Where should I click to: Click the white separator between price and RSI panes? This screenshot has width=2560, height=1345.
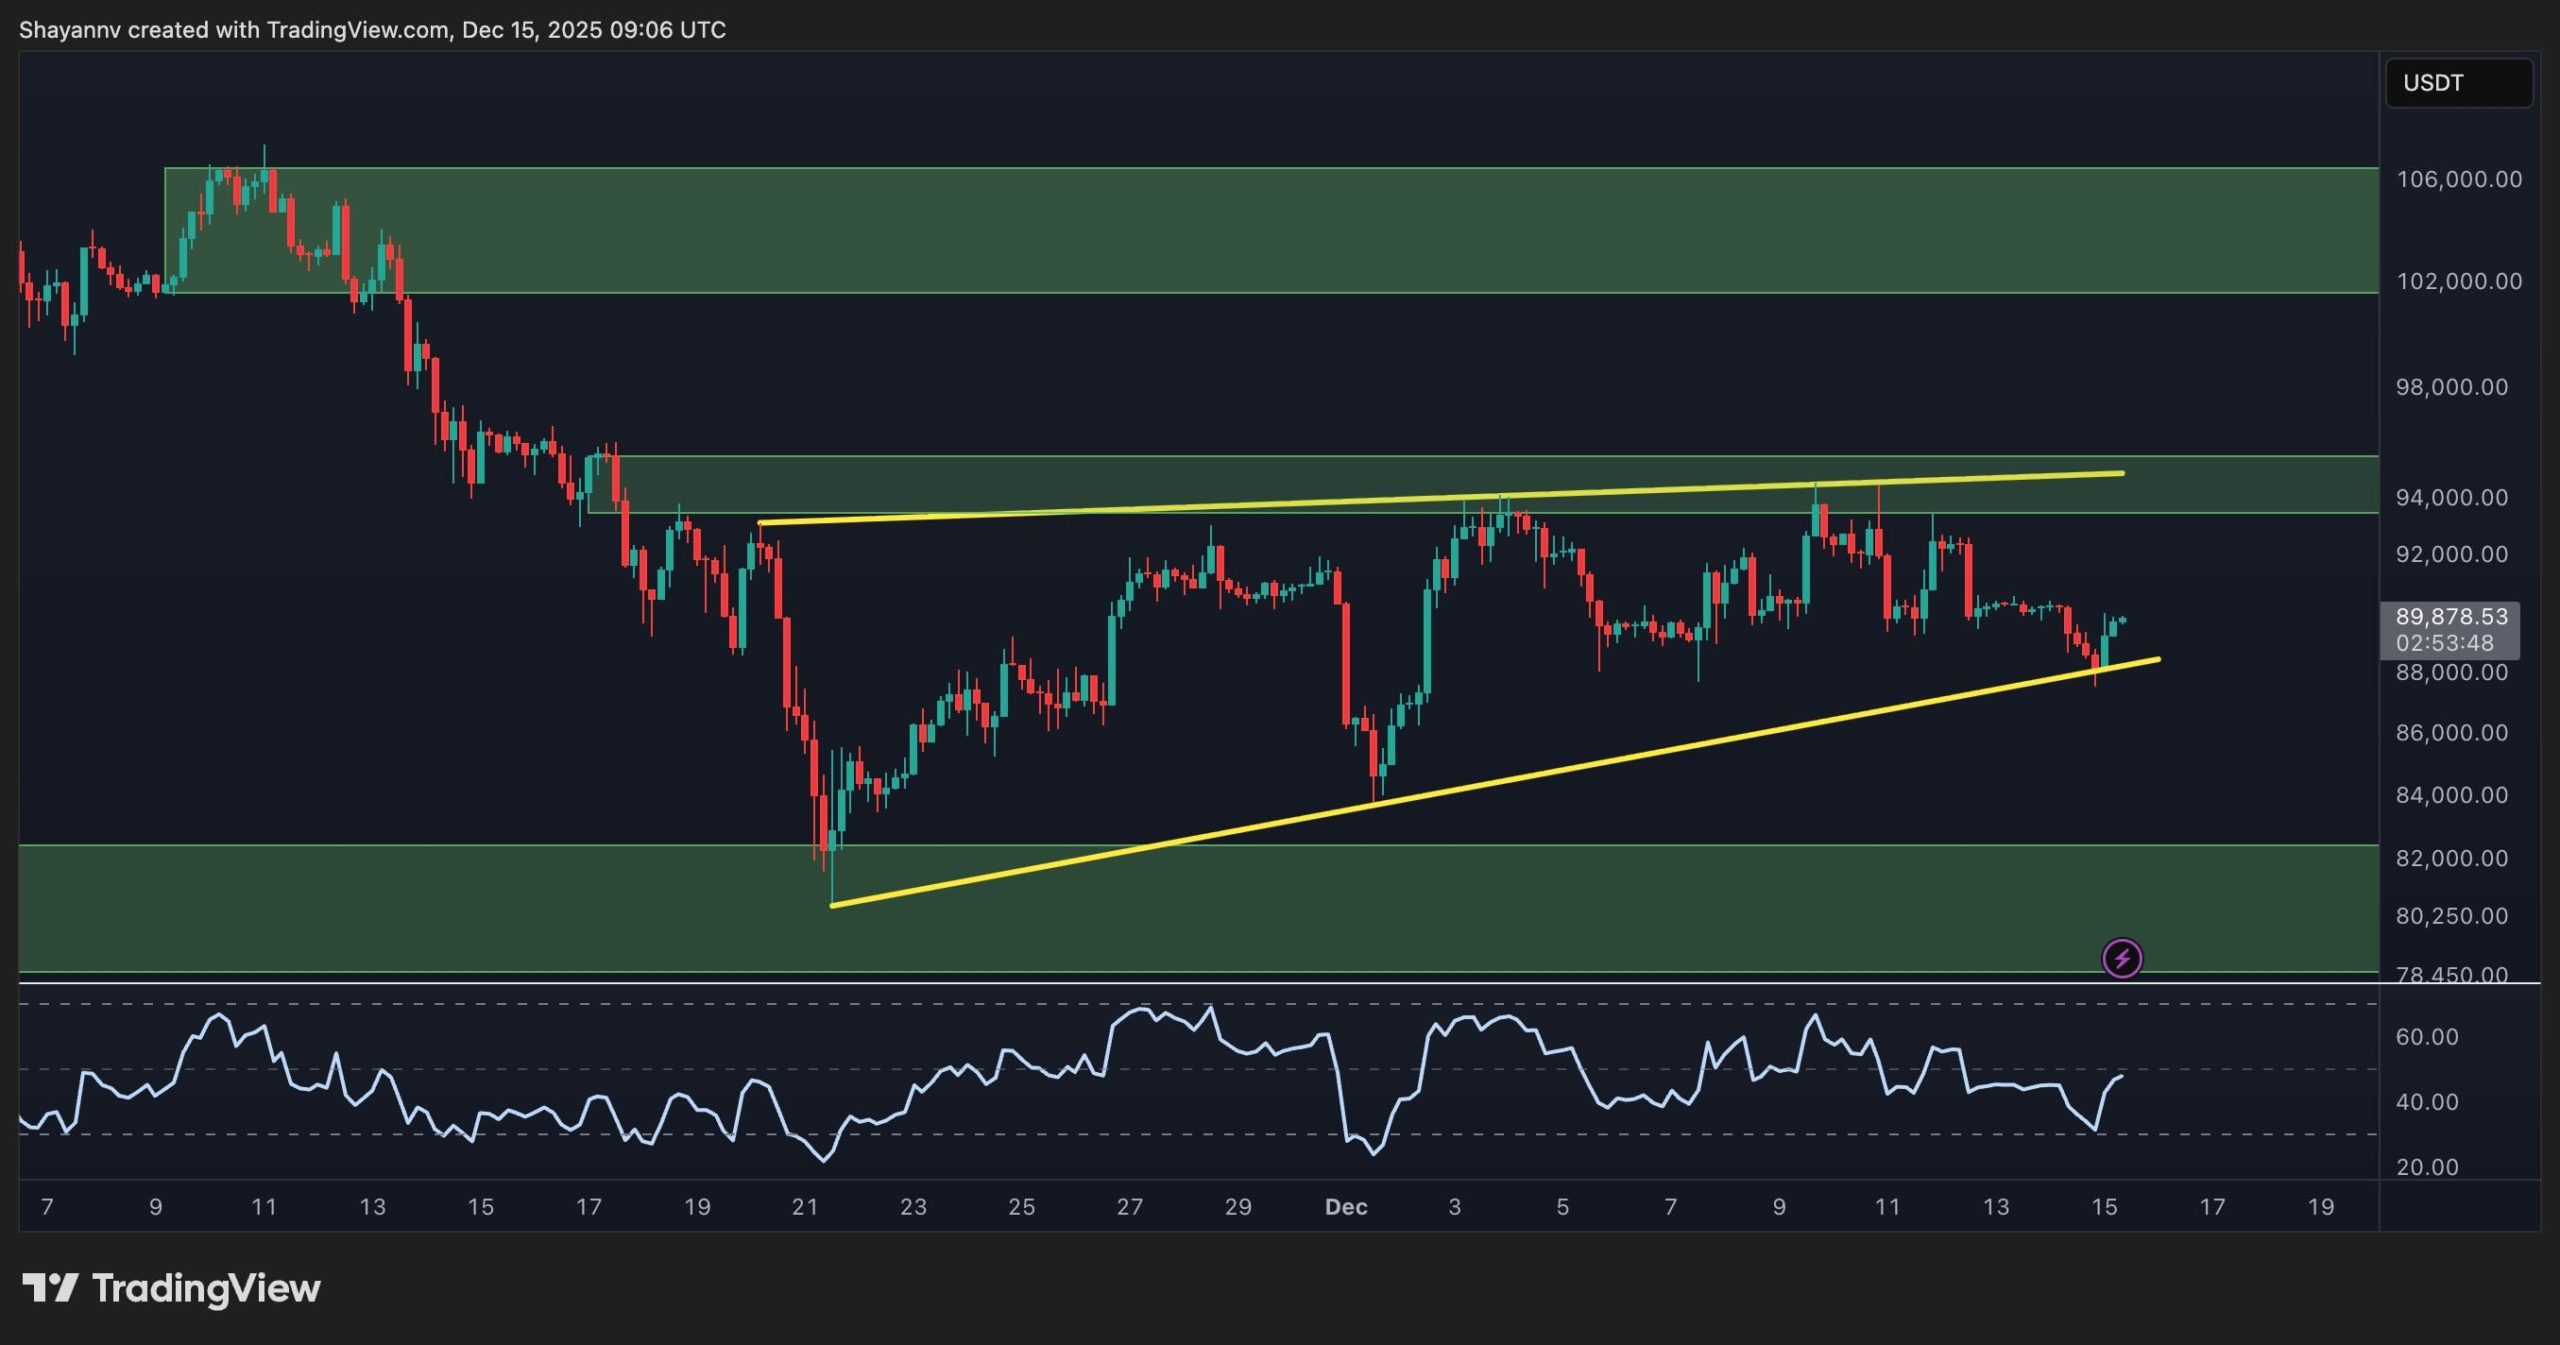pos(1200,984)
